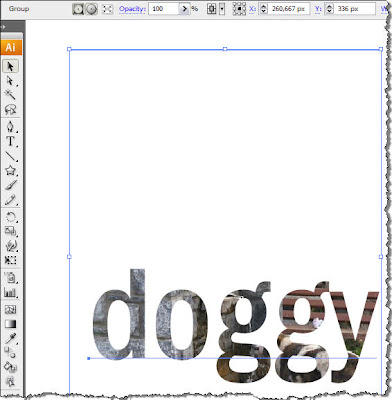Edit the Opacity value field
The image size is (392, 400).
coord(164,9)
